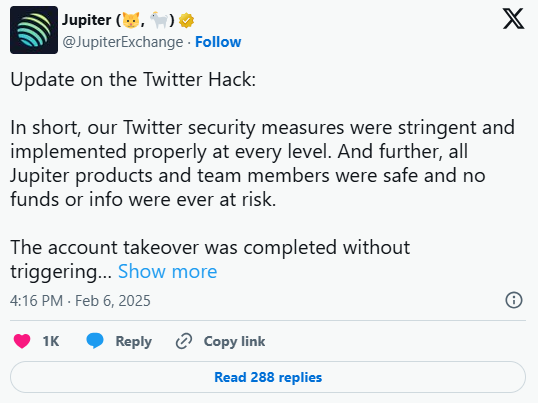Open the 4:16 PM Feb 6, 2025 timestamp

pyautogui.click(x=80, y=301)
